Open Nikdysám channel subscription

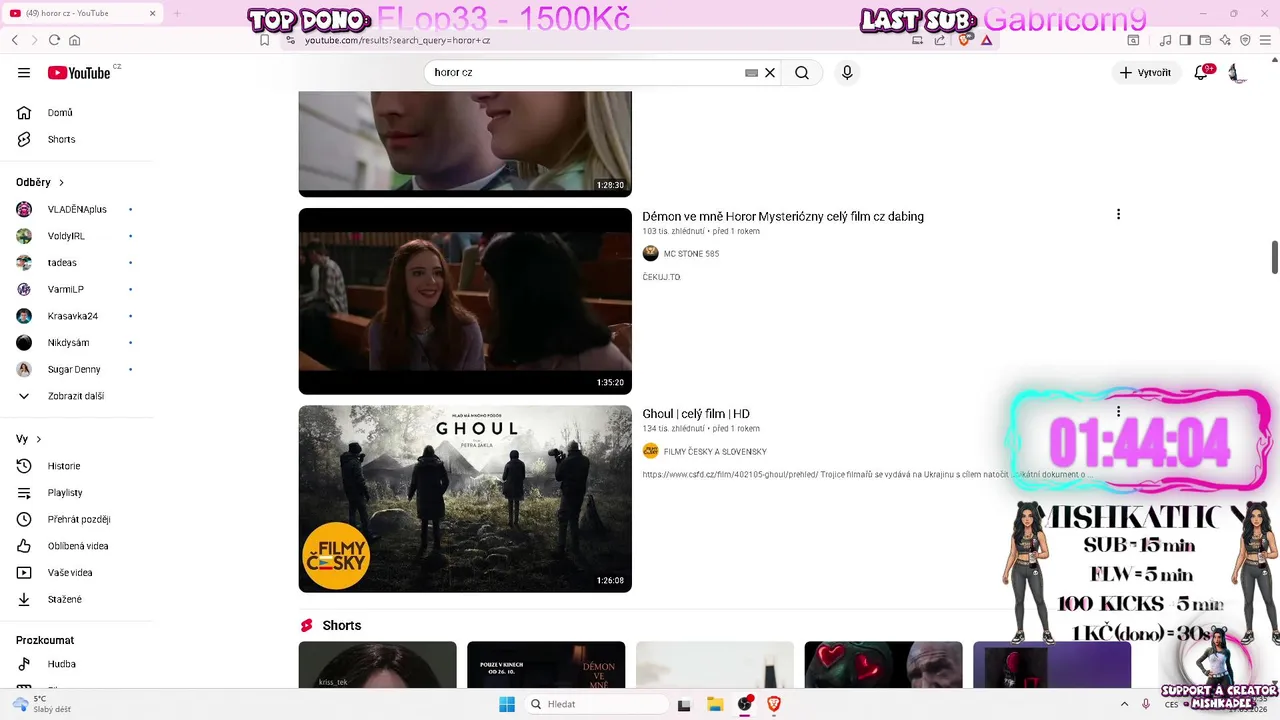click(76, 342)
